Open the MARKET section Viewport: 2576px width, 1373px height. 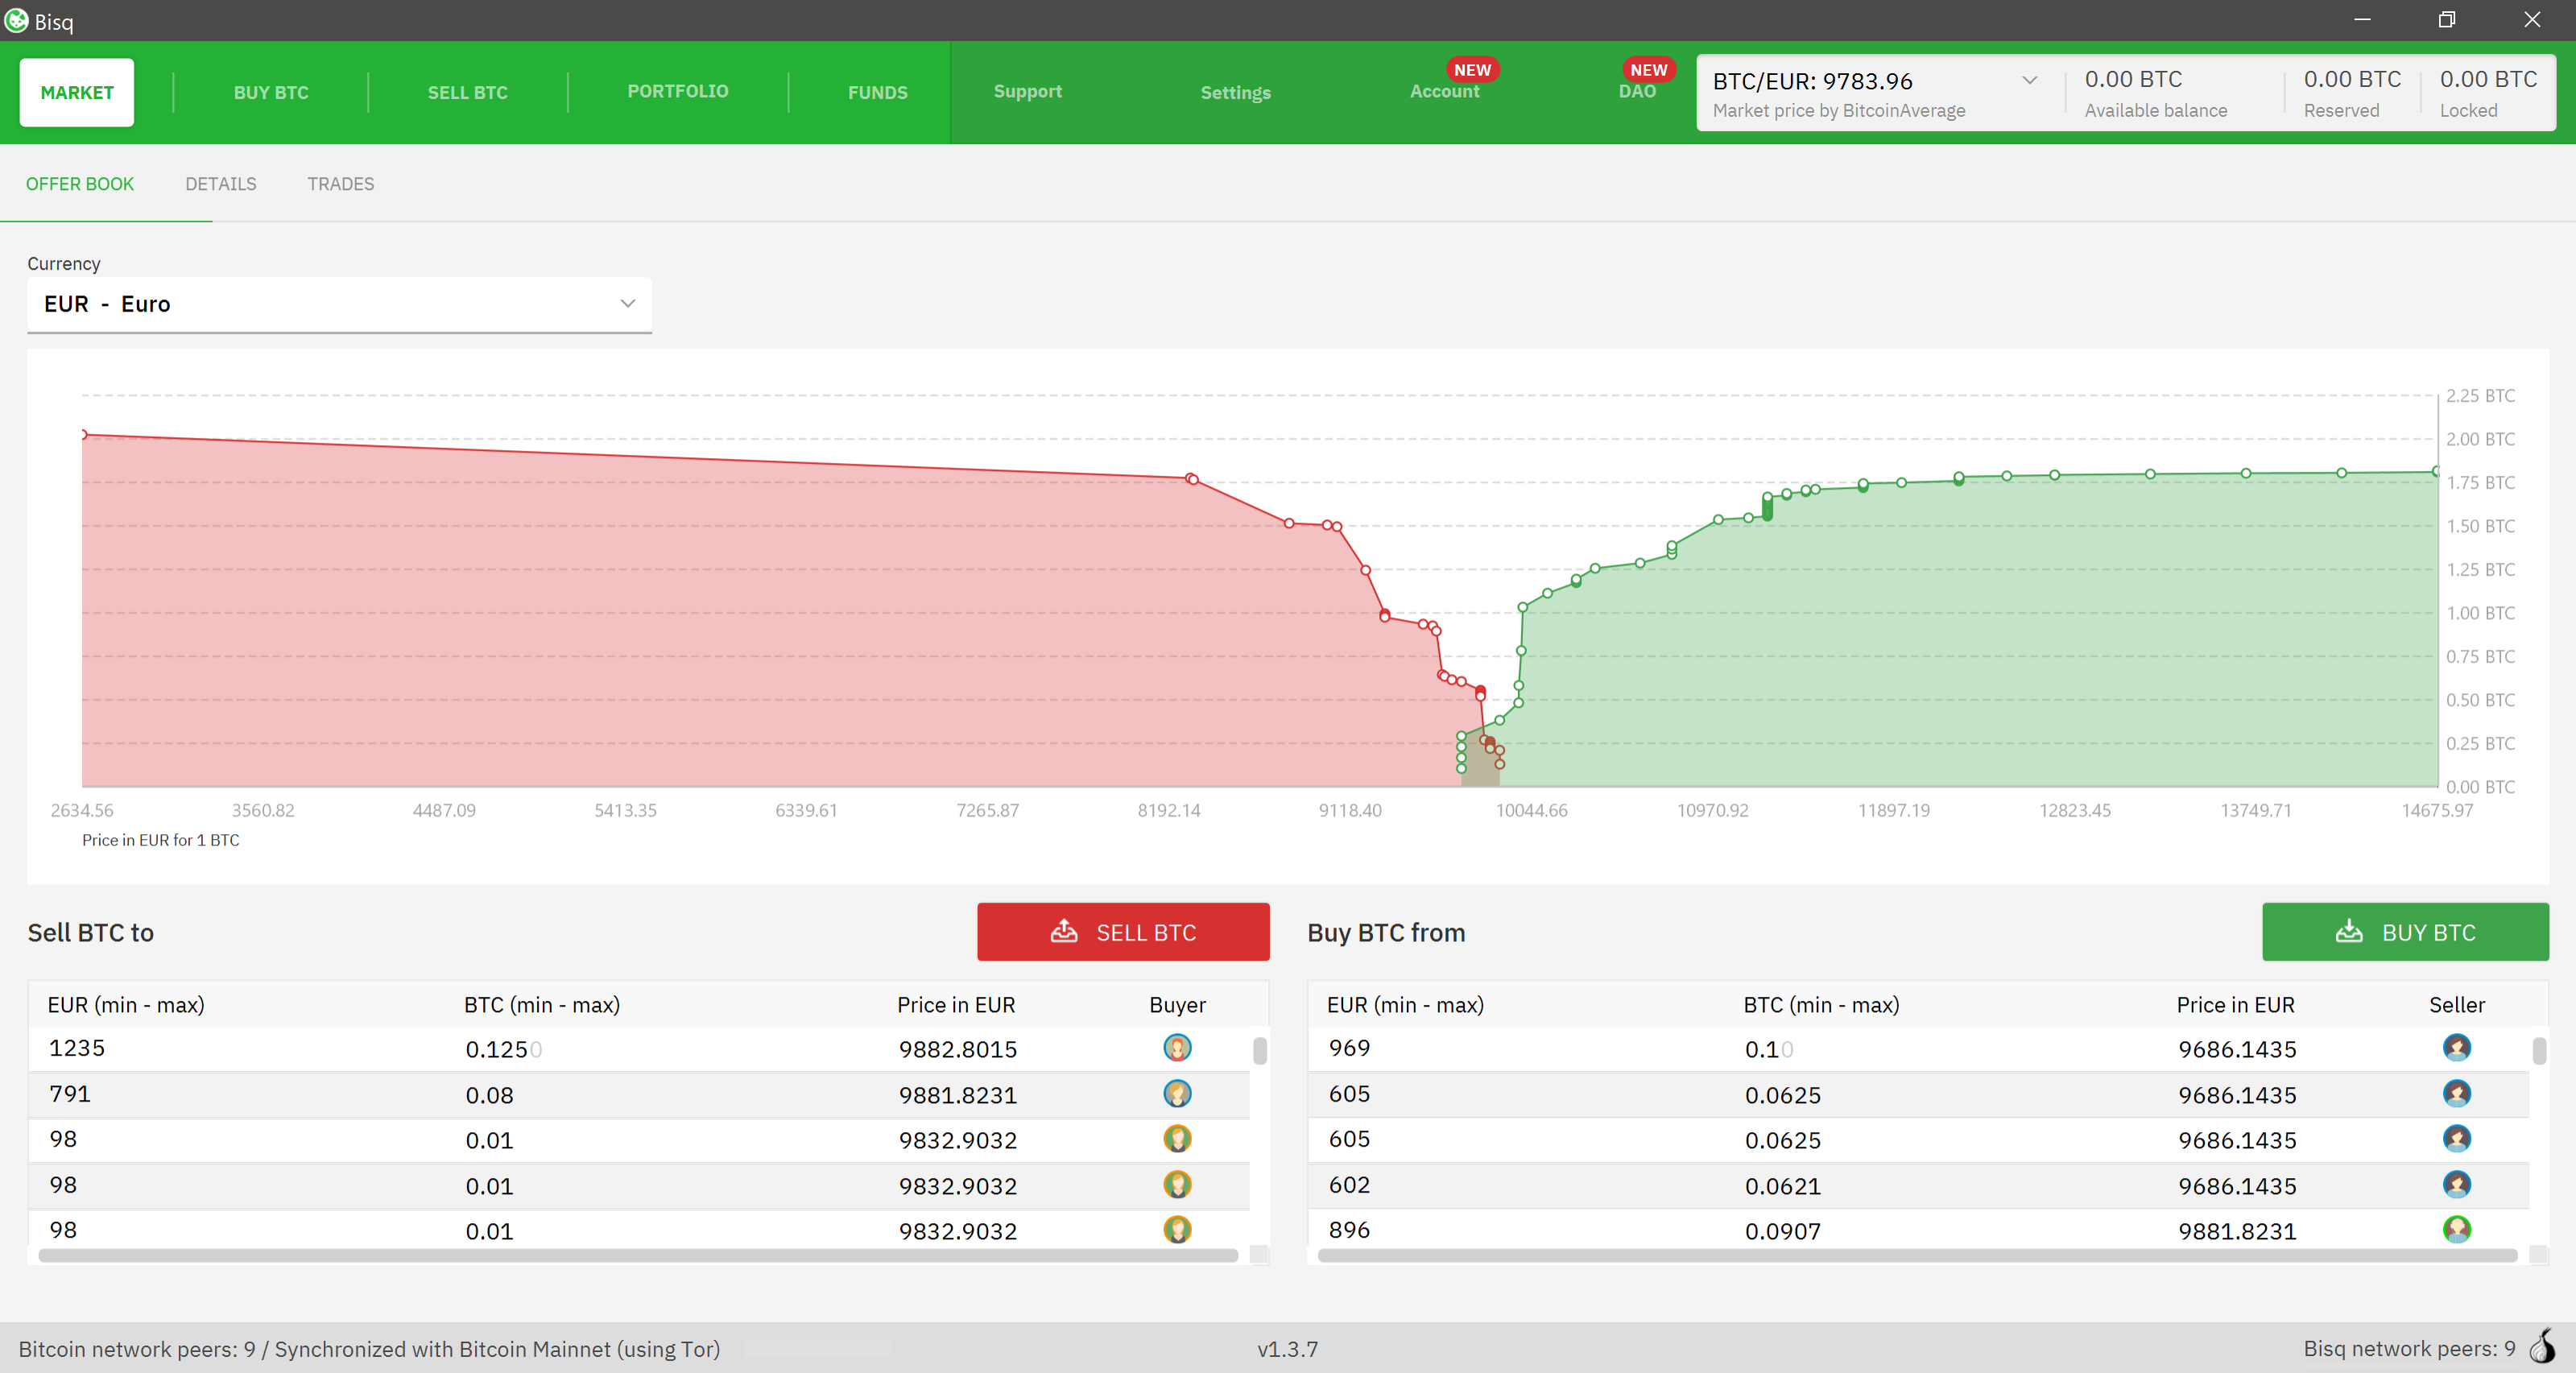coord(77,92)
